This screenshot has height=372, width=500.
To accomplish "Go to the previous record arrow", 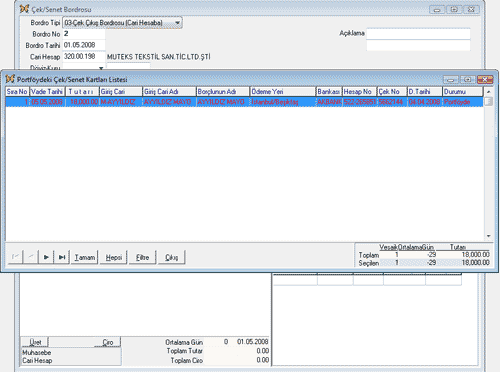I will pos(31,257).
